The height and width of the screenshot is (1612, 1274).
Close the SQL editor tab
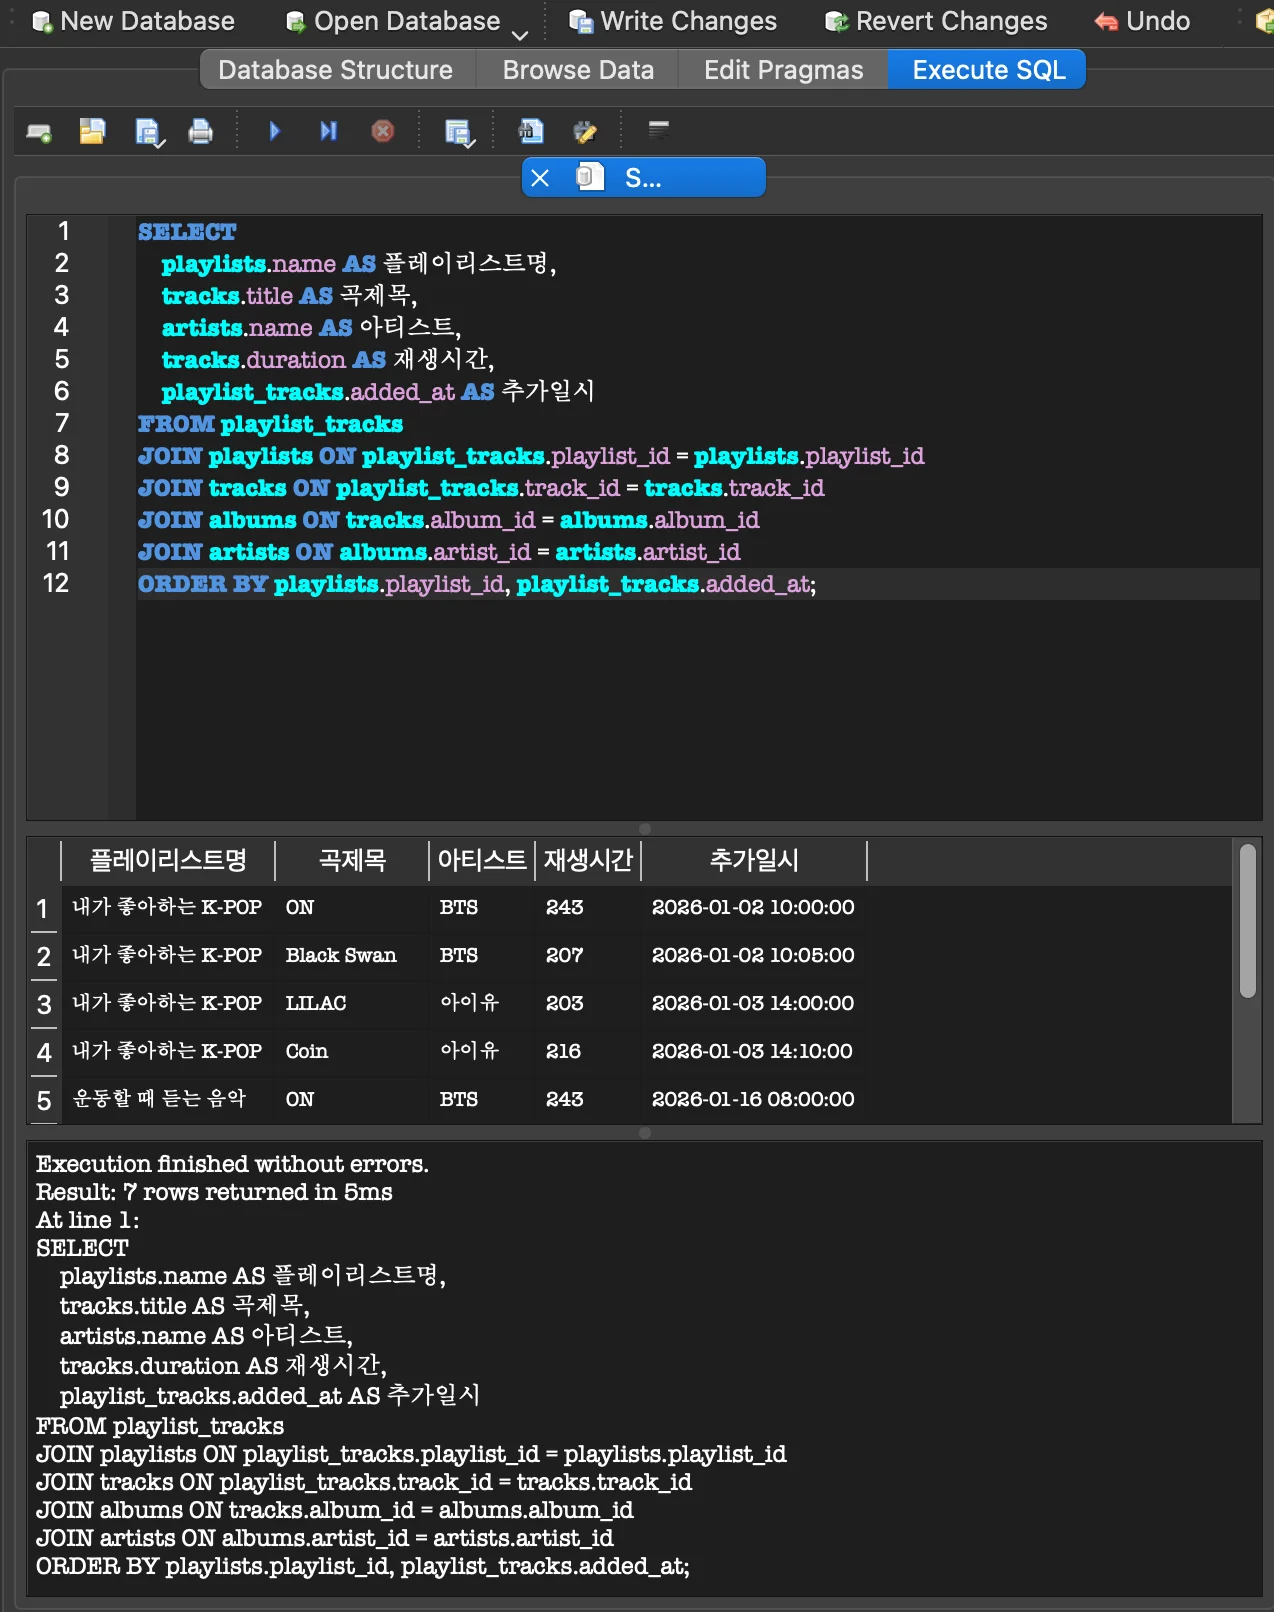pyautogui.click(x=540, y=178)
